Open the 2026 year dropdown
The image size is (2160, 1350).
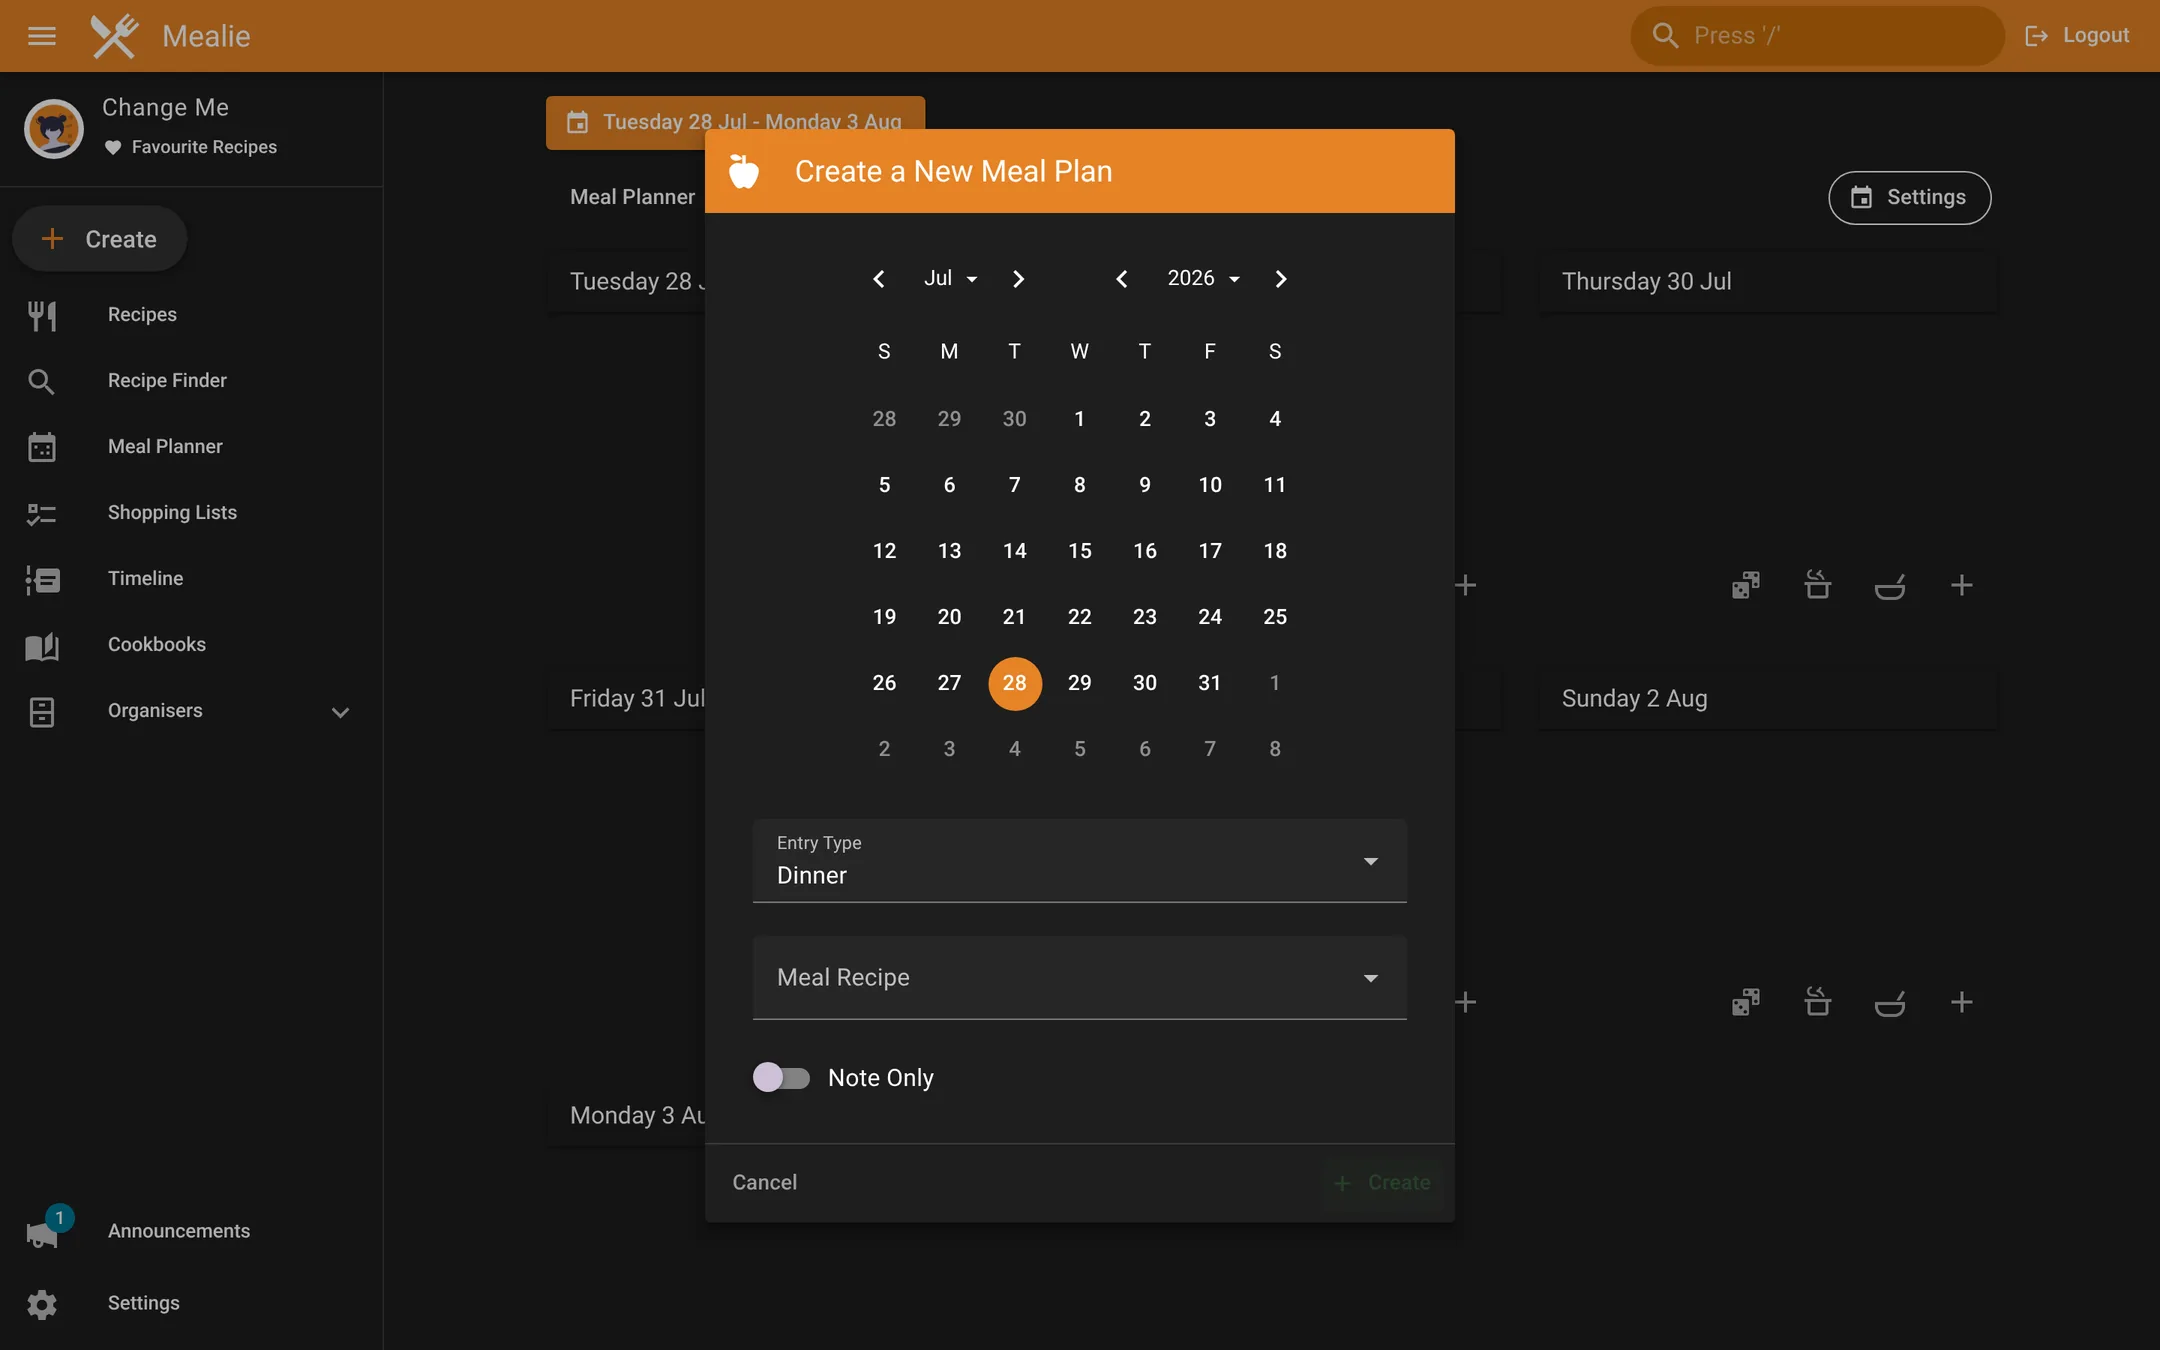(1203, 279)
